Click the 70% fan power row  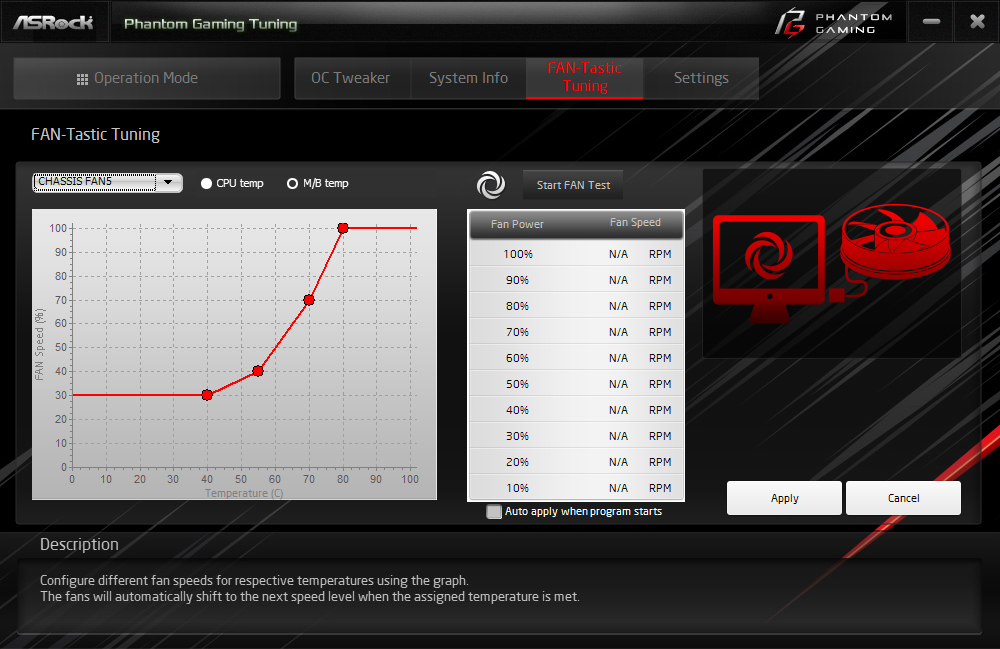(x=576, y=332)
